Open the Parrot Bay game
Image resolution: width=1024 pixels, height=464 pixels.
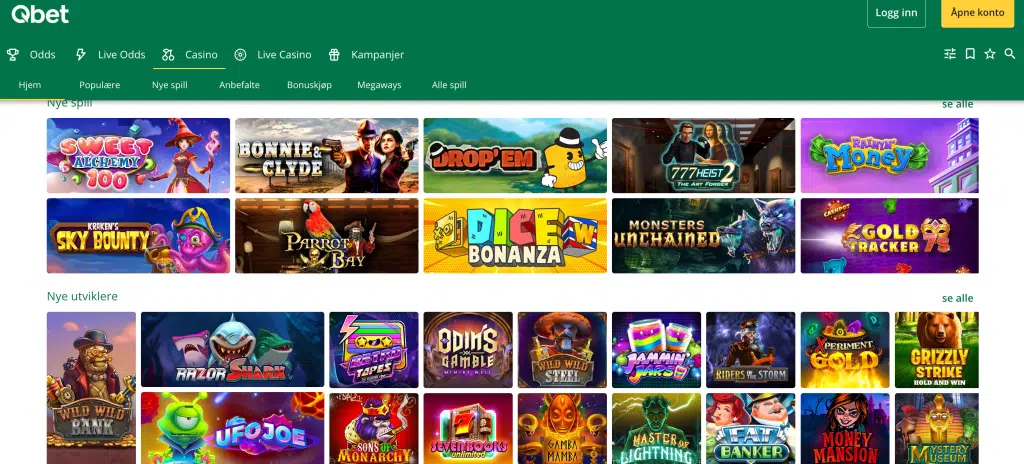[327, 236]
